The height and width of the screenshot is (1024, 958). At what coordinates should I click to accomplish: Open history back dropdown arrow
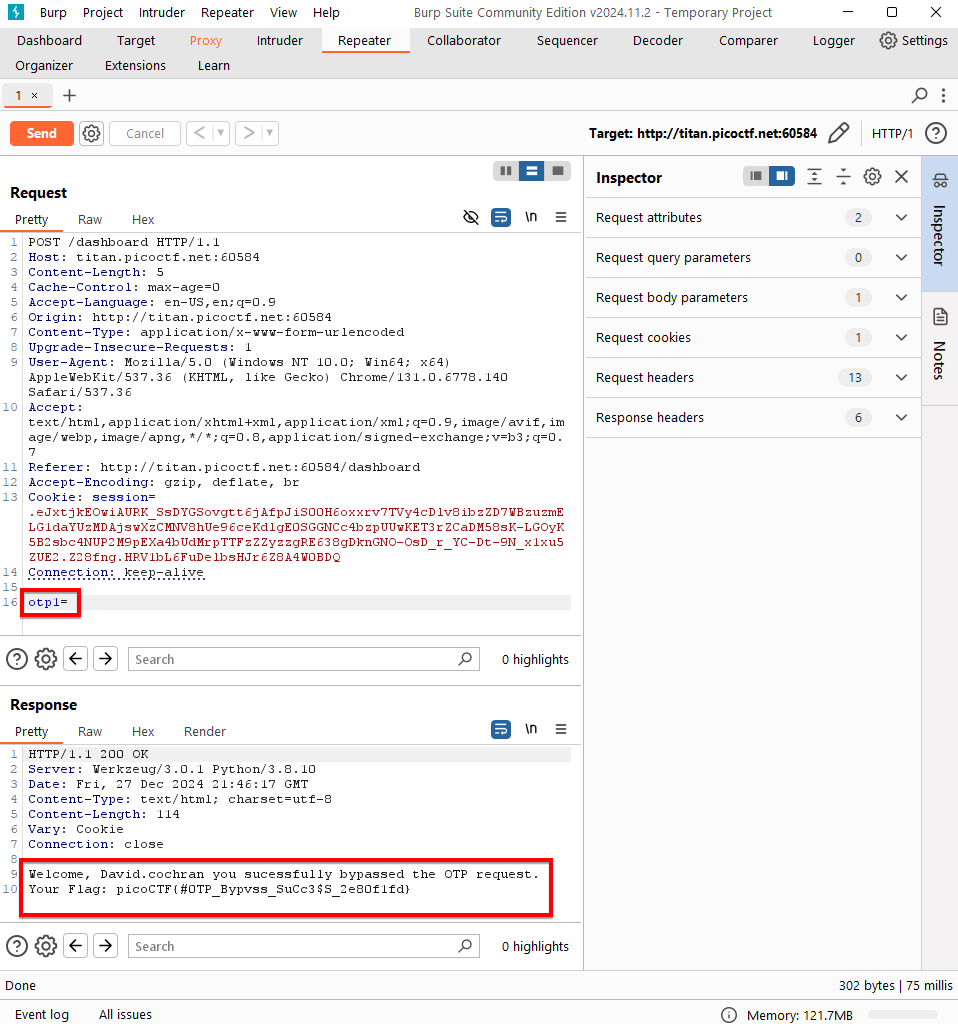221,133
